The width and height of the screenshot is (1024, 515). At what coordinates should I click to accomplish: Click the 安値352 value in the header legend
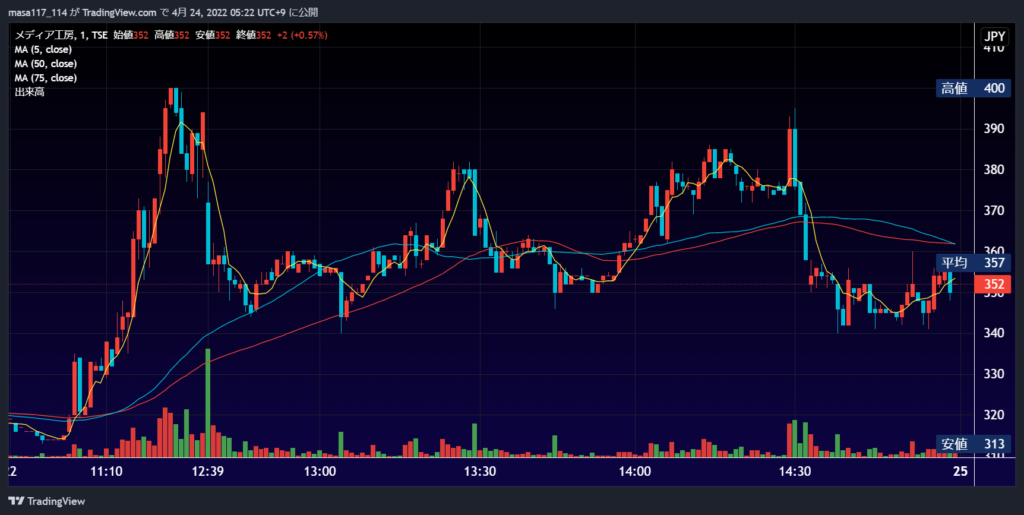213,36
